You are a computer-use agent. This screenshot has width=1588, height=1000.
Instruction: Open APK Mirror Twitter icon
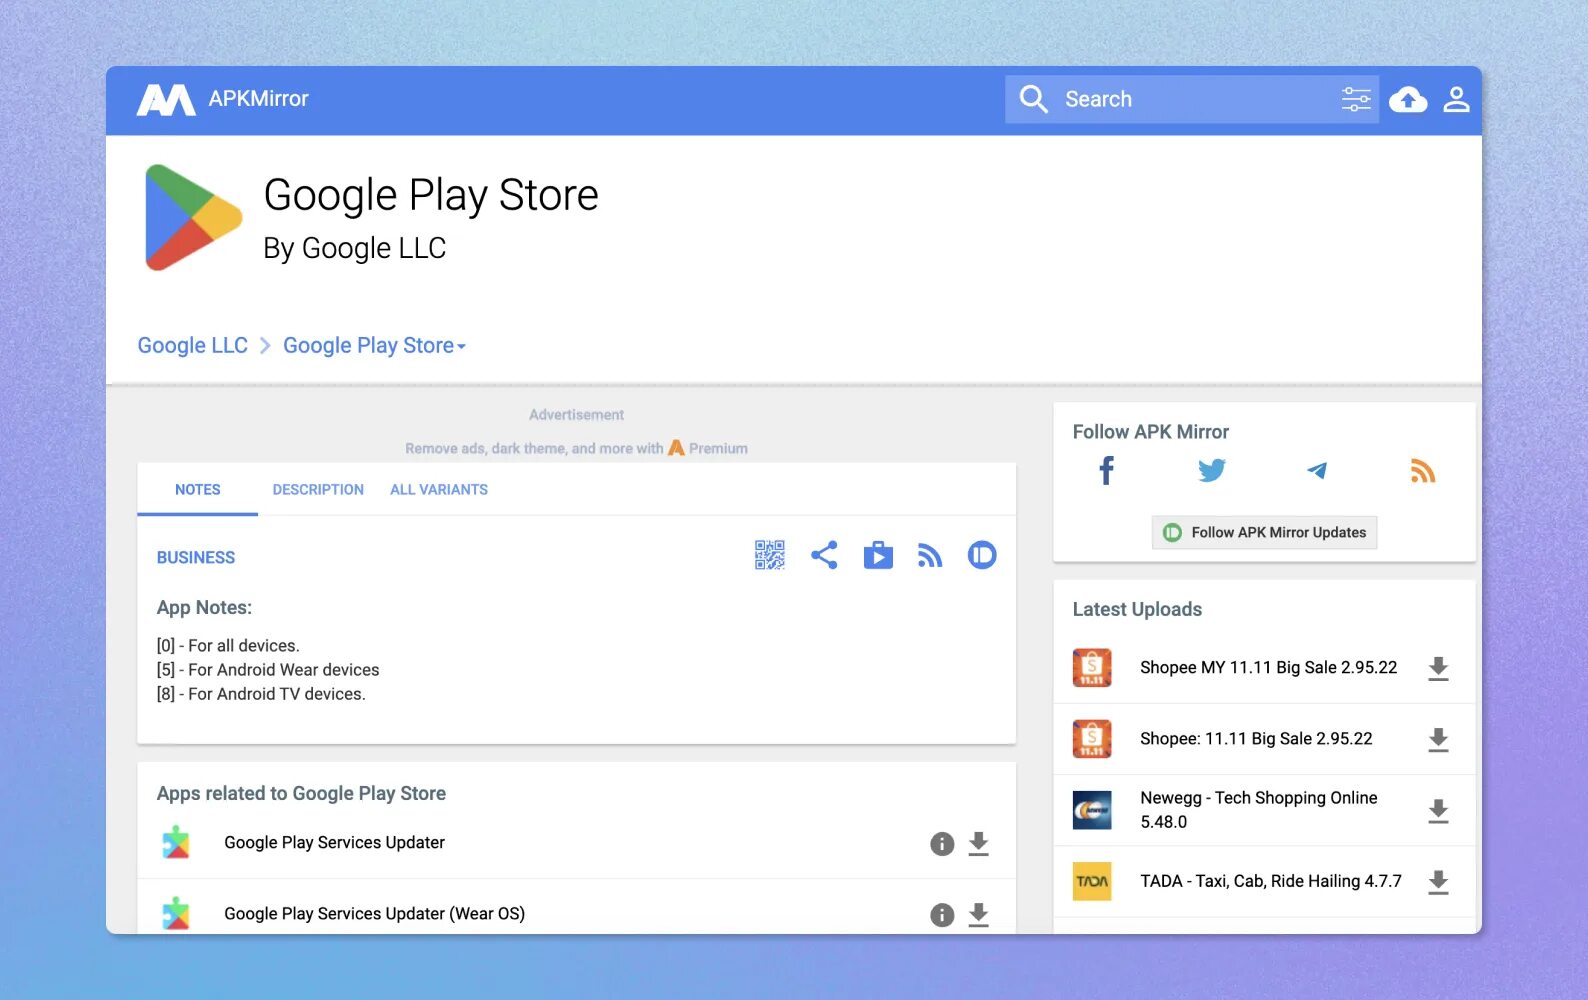pyautogui.click(x=1212, y=470)
